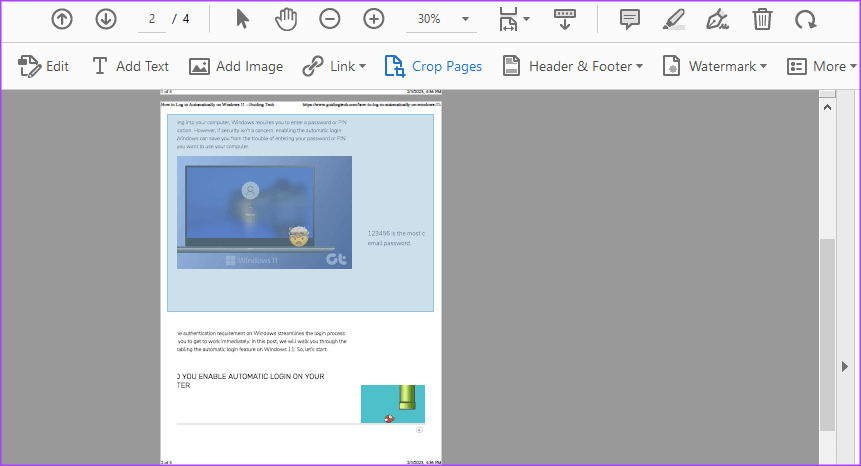Screen dimensions: 861x466
Task: Add a sticky note comment
Action: (630, 19)
